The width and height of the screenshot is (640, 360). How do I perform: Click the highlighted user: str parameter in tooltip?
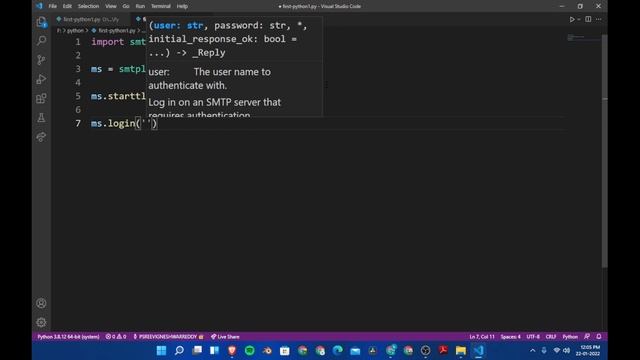178,25
